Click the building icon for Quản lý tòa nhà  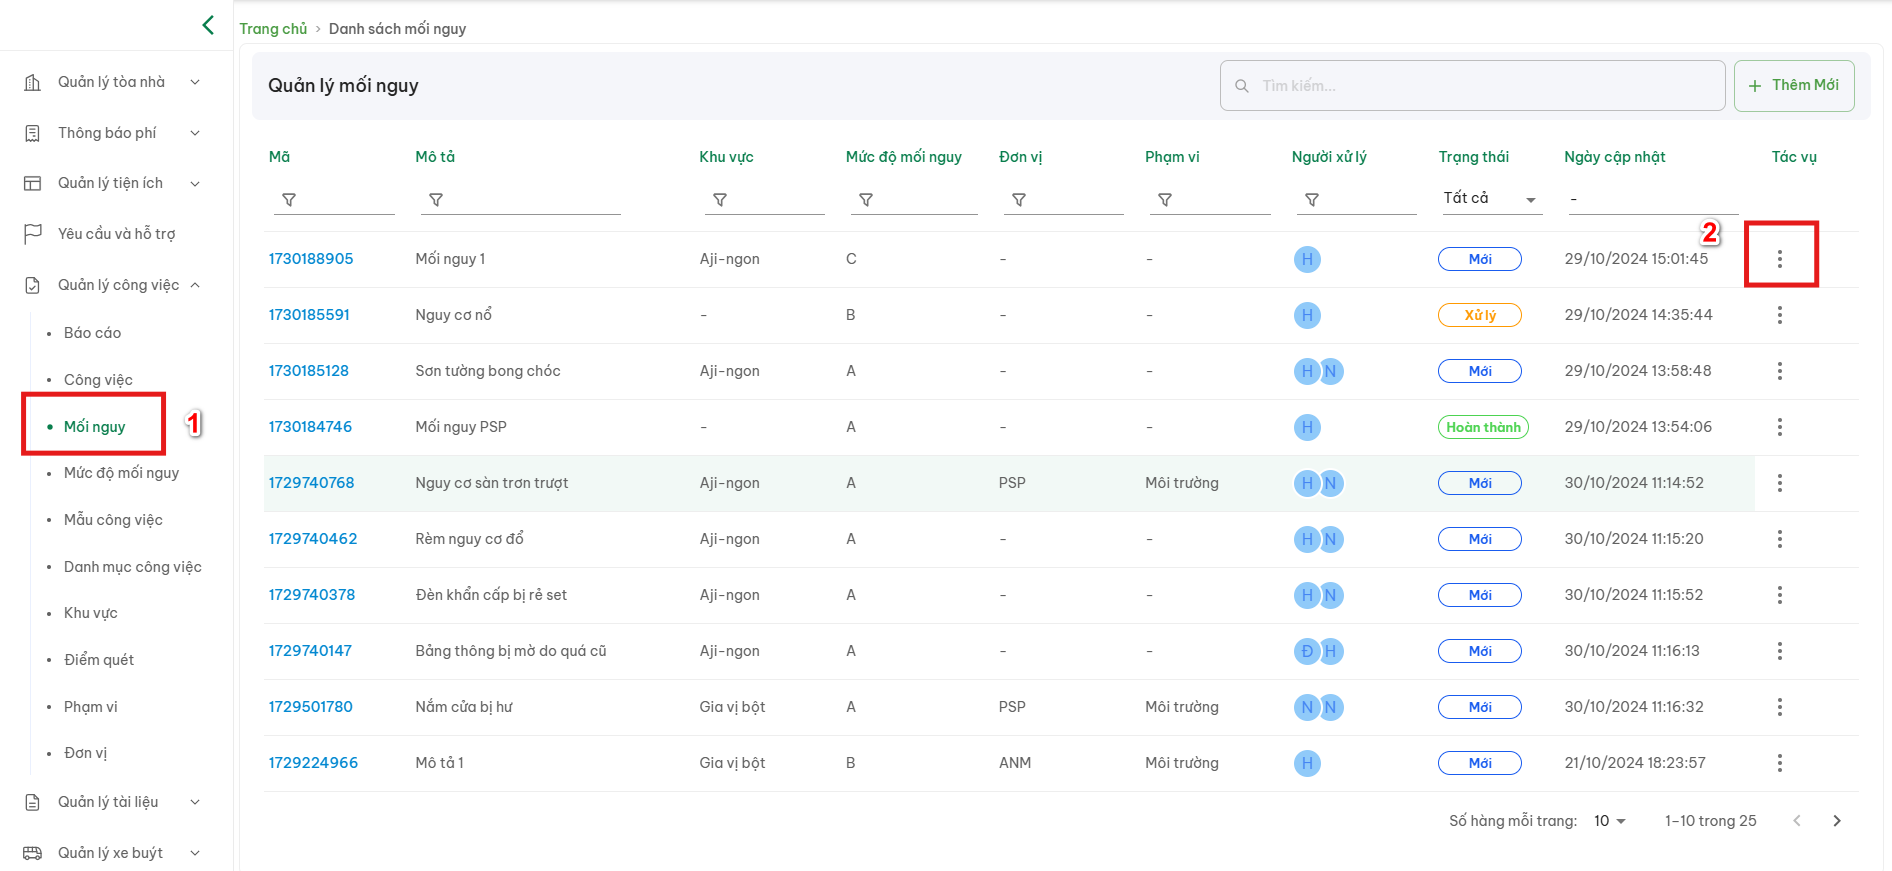33,82
